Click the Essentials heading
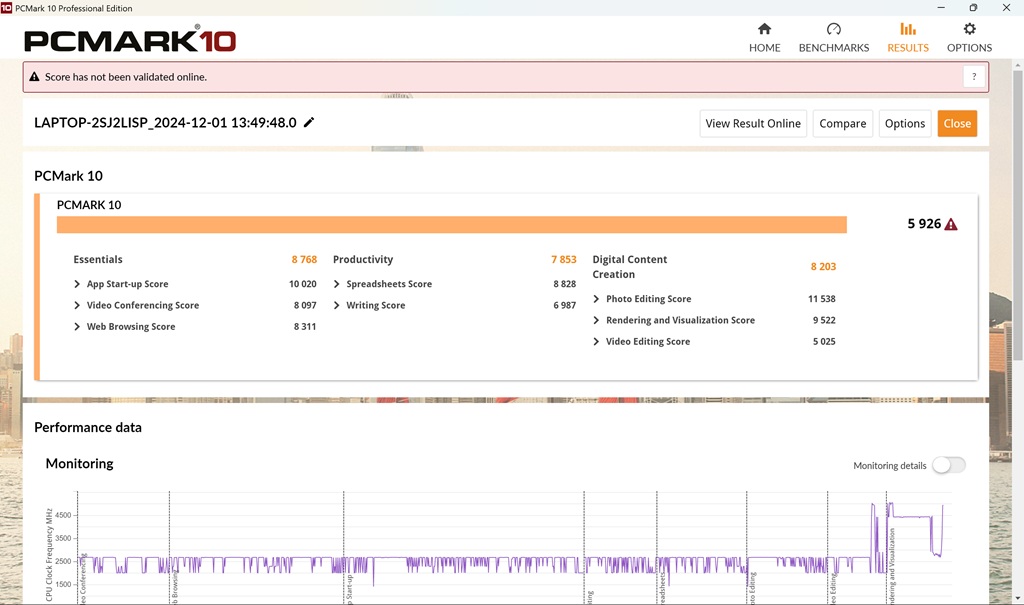Image resolution: width=1024 pixels, height=605 pixels. click(x=98, y=259)
